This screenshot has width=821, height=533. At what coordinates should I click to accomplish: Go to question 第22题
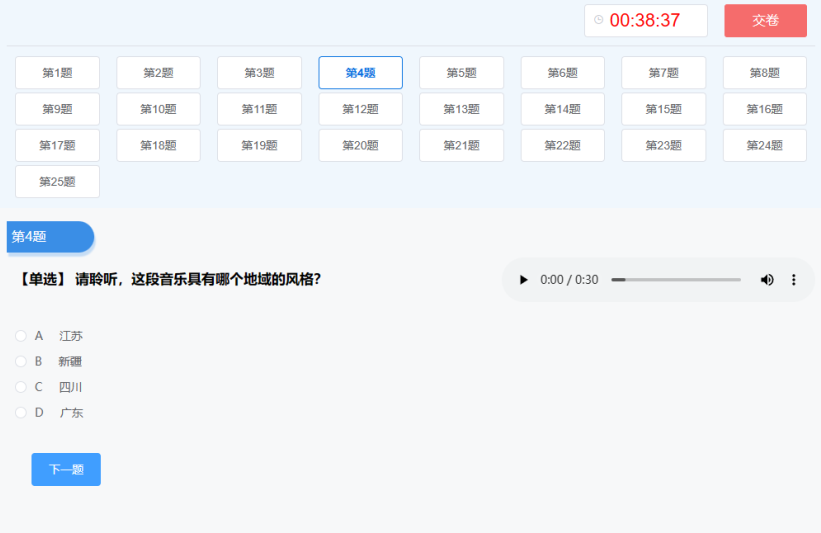click(562, 145)
